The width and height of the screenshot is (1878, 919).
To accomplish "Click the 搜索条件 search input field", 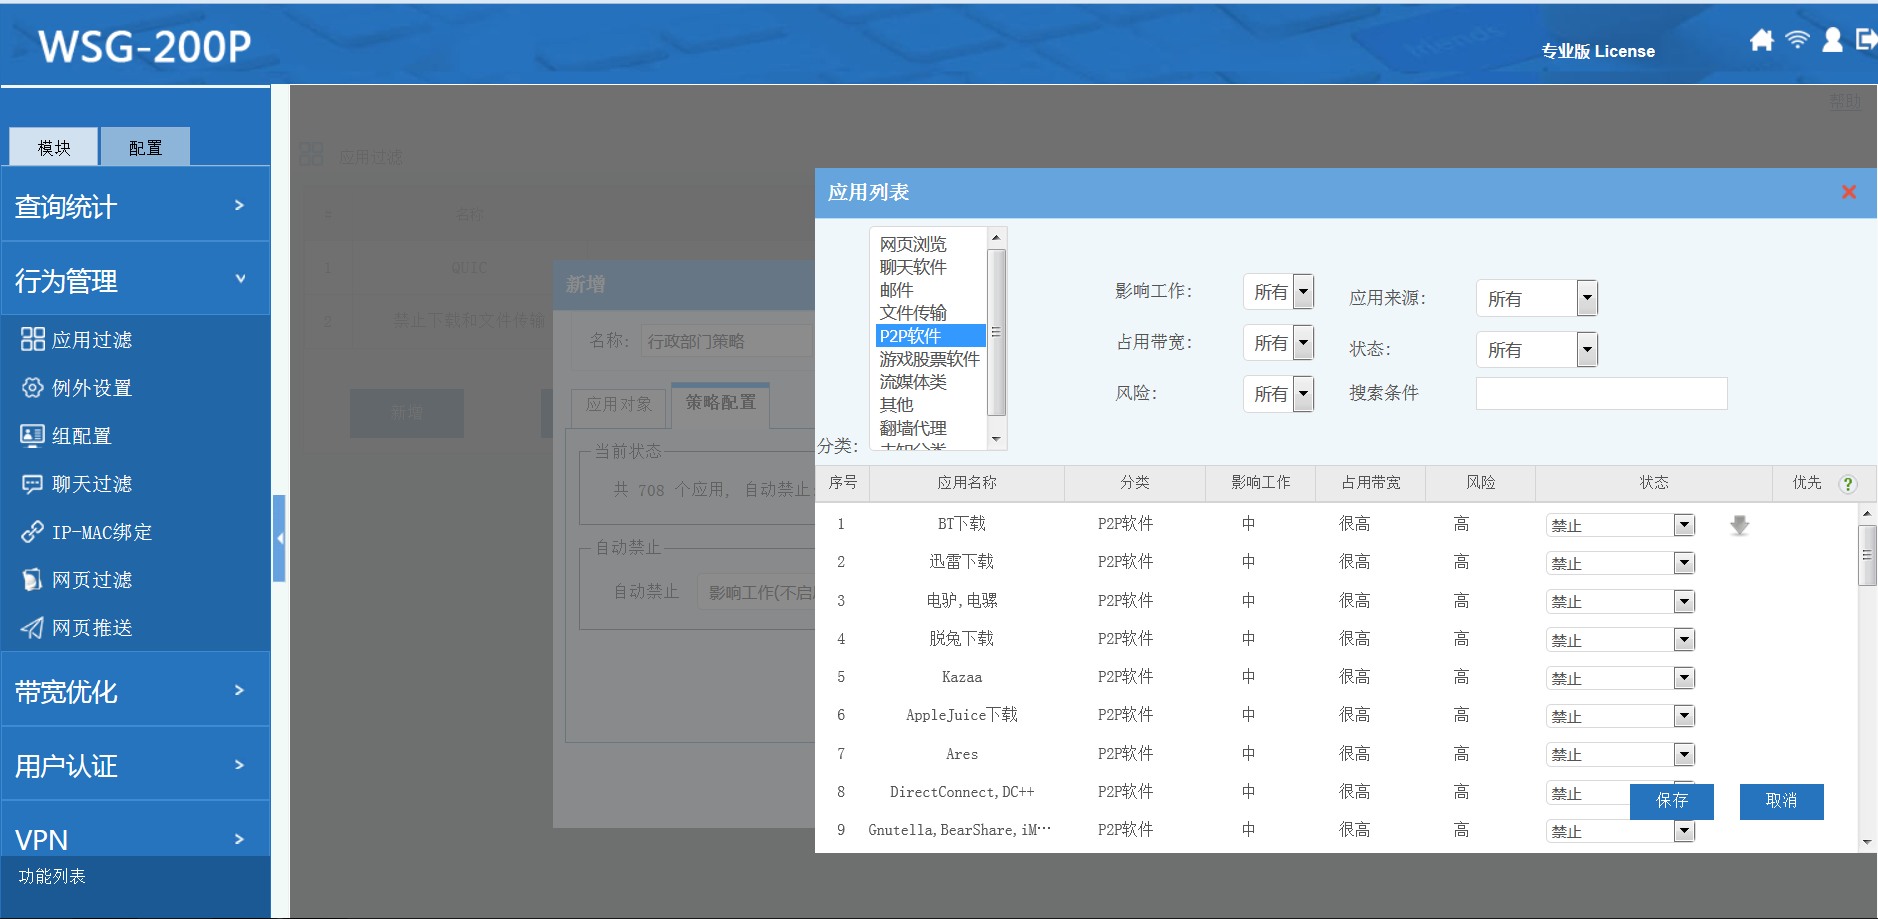I will click(1601, 393).
